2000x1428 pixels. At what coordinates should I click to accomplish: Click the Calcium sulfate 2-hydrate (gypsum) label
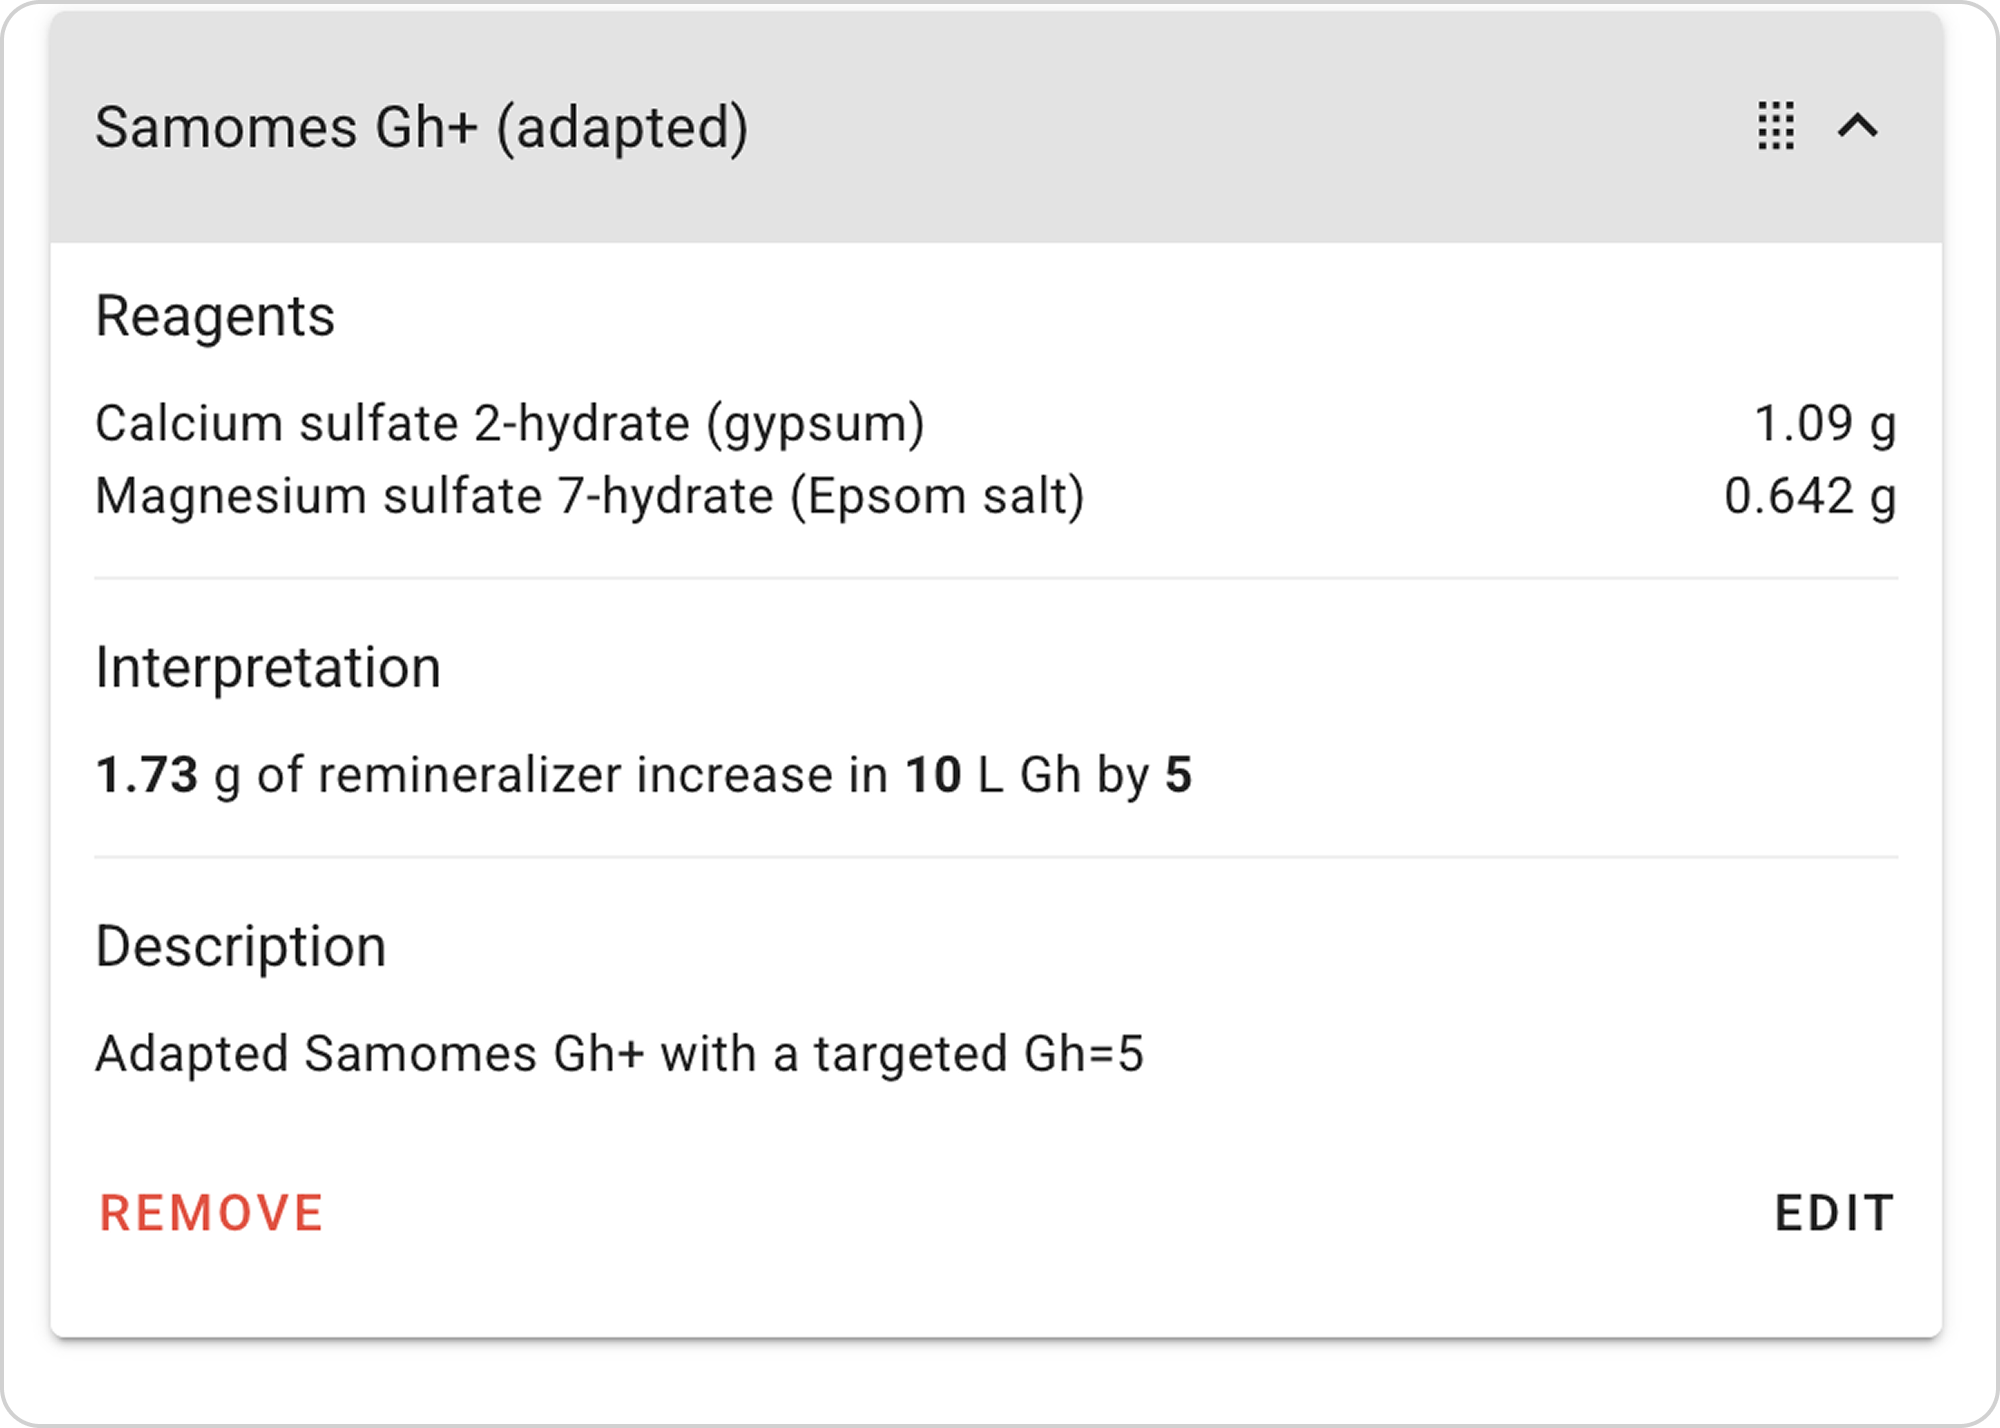click(510, 423)
